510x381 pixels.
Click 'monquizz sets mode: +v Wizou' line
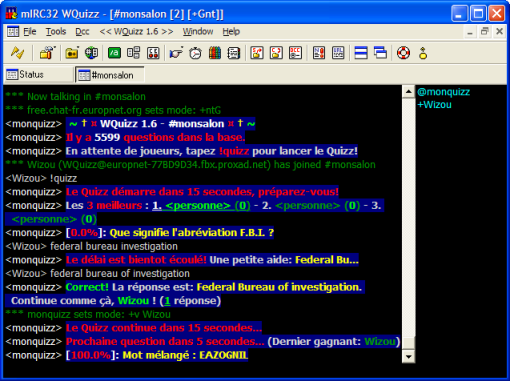pyautogui.click(x=99, y=314)
